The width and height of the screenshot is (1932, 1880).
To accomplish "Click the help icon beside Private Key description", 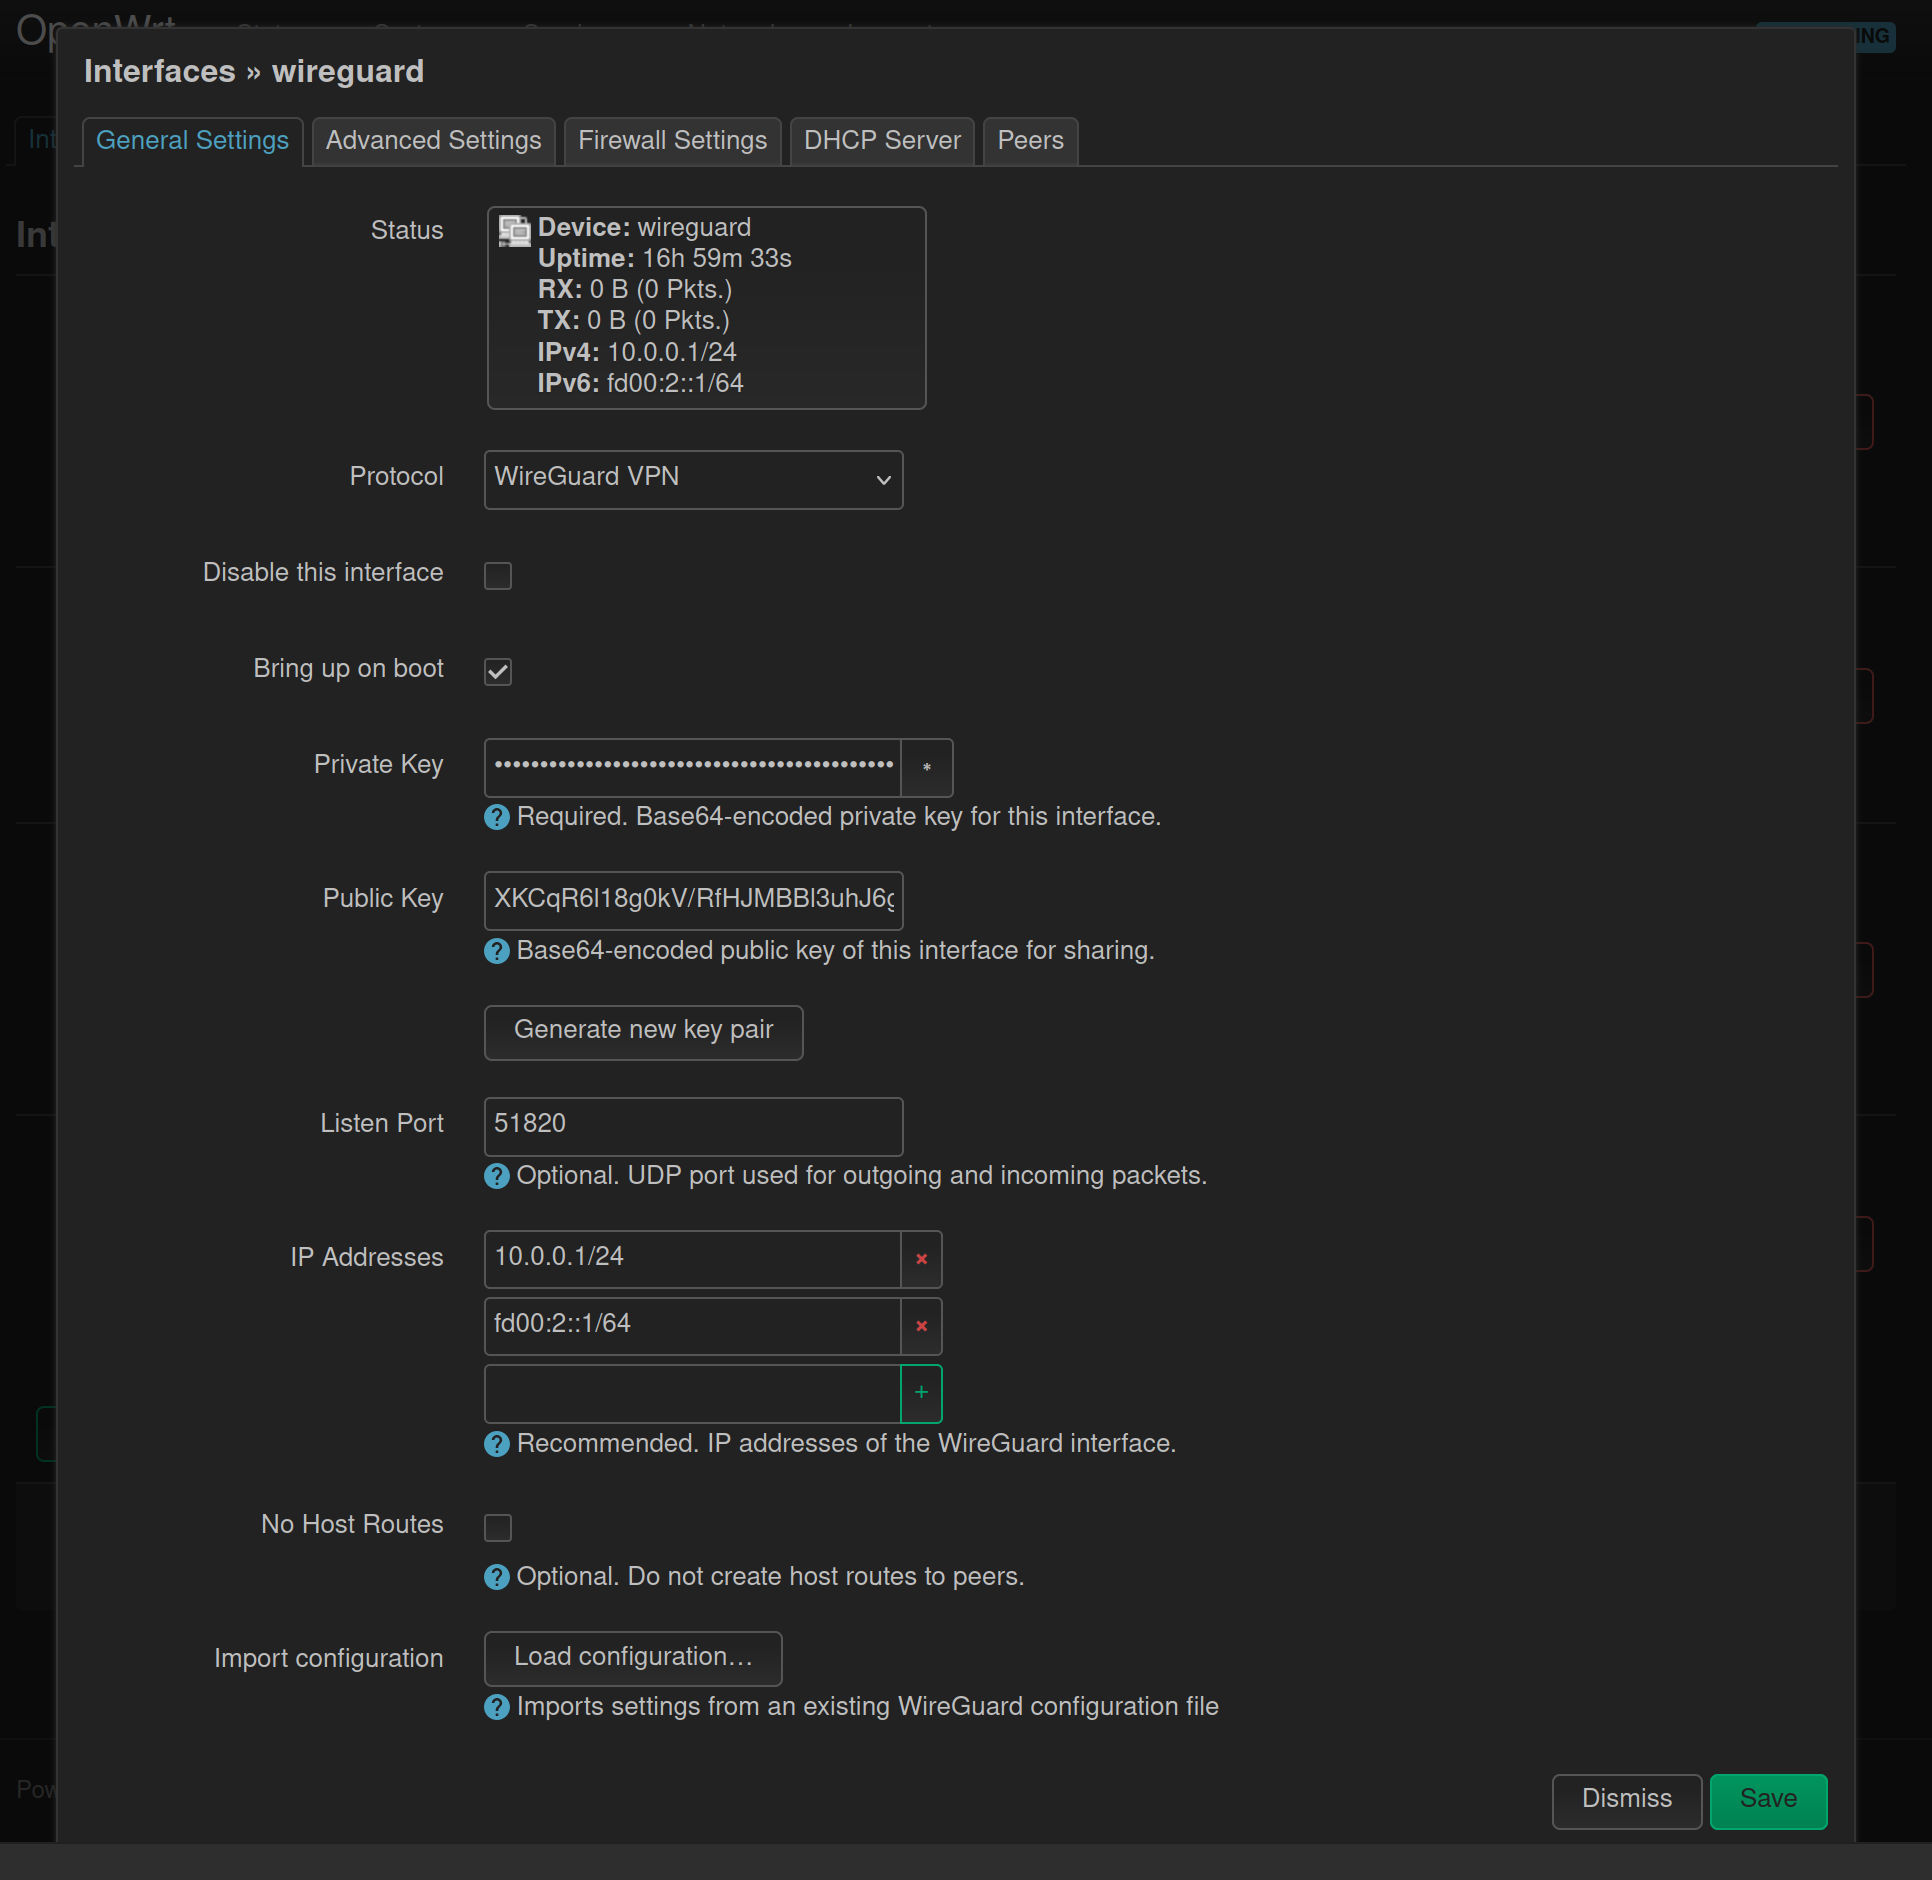I will pos(497,817).
